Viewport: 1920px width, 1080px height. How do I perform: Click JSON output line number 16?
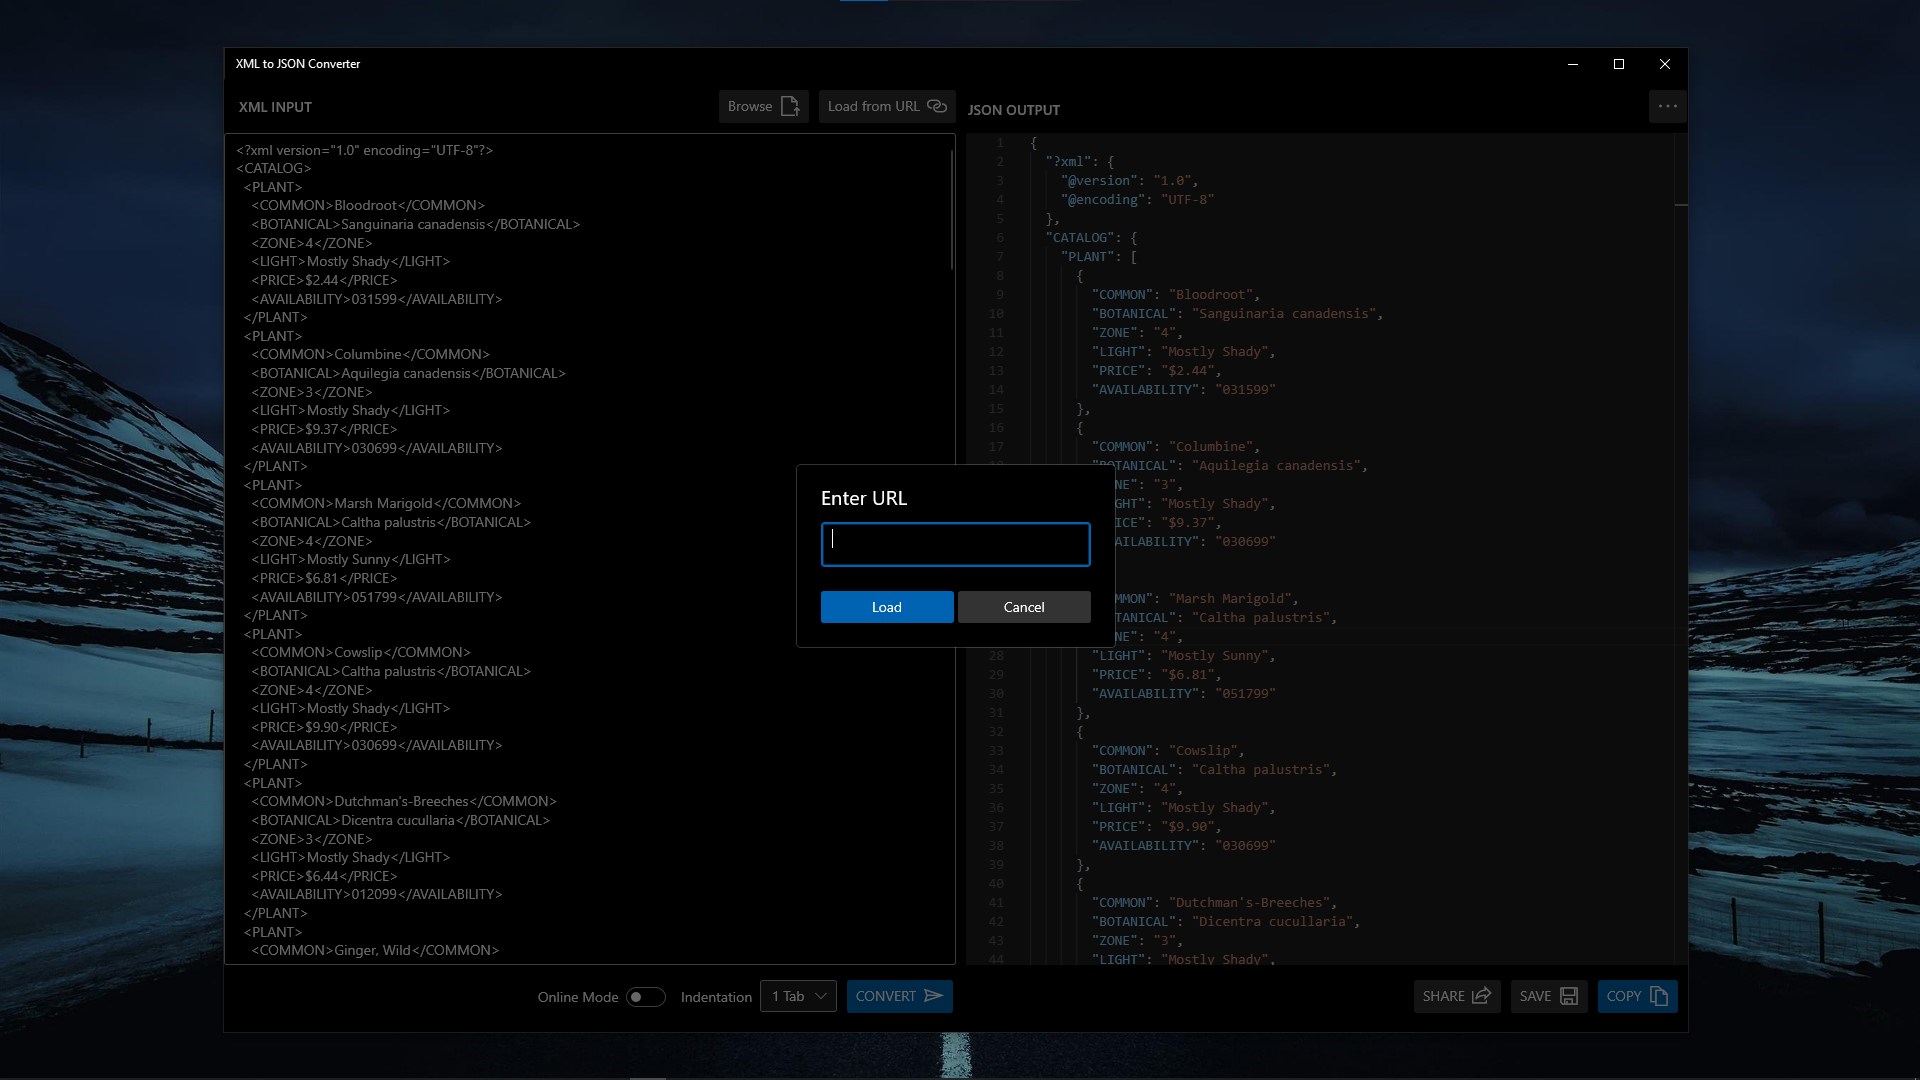point(996,428)
